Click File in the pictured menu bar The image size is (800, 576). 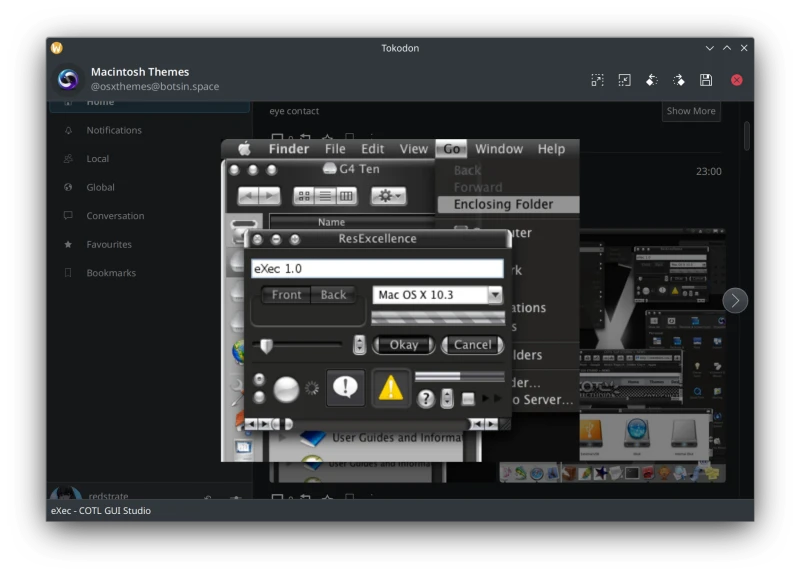click(x=335, y=149)
